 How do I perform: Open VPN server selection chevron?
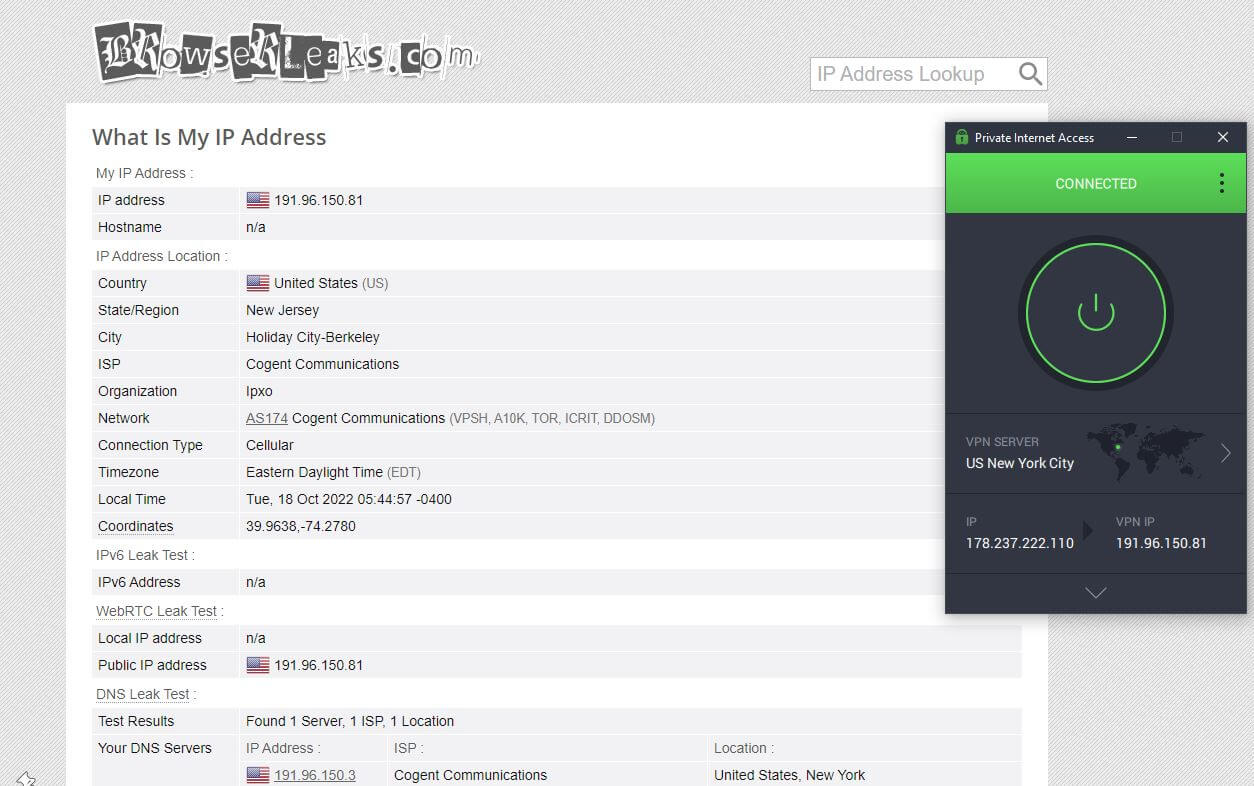1225,453
